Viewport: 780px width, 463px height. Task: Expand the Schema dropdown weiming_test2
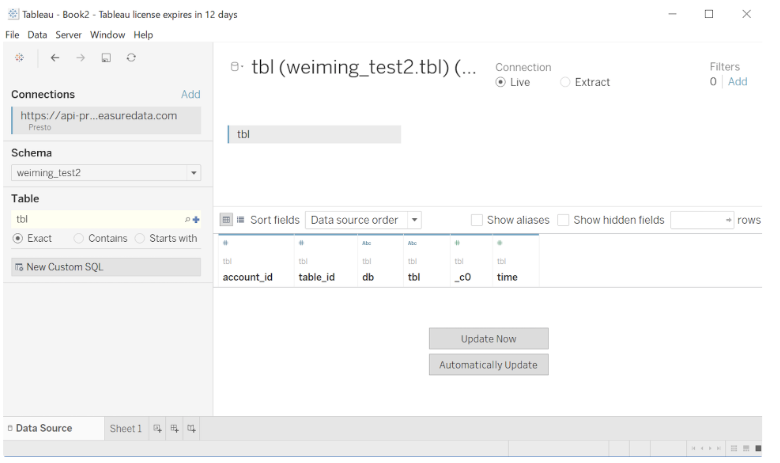point(194,173)
